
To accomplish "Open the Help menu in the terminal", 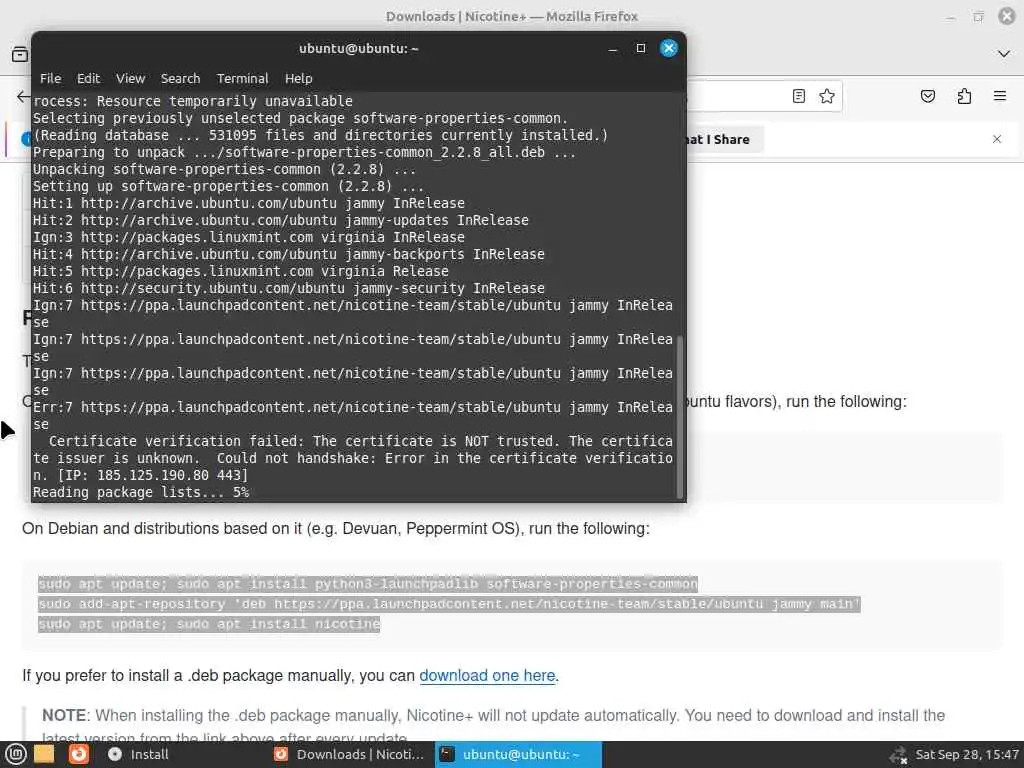I will [298, 78].
